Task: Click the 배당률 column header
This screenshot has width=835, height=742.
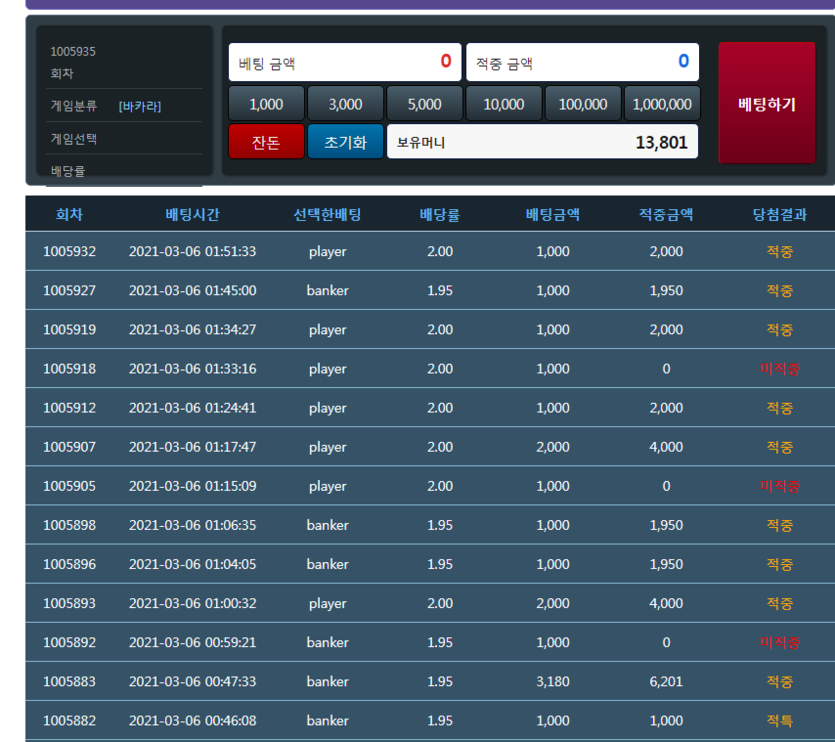Action: [440, 215]
